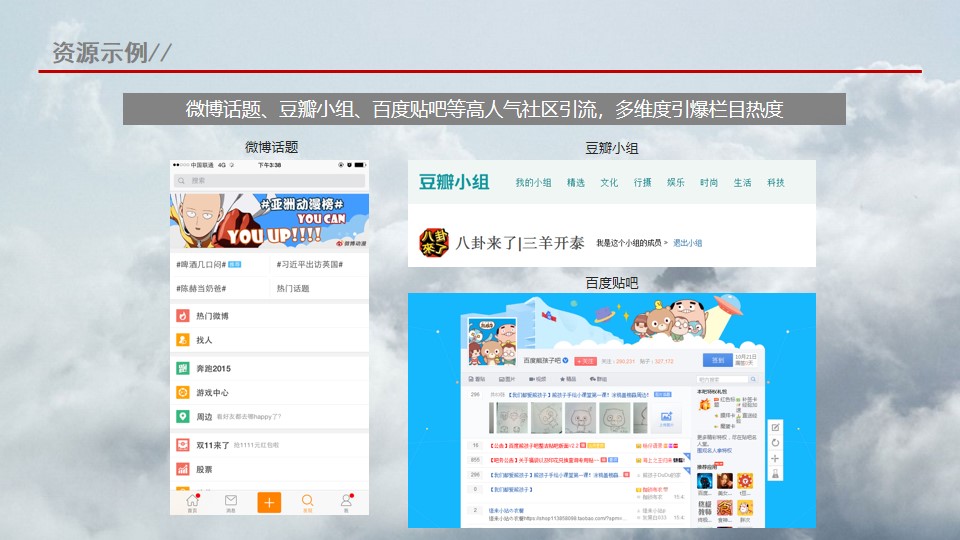Select the 群组 tab in Tieba
Image resolution: width=960 pixels, height=540 pixels.
point(599,379)
